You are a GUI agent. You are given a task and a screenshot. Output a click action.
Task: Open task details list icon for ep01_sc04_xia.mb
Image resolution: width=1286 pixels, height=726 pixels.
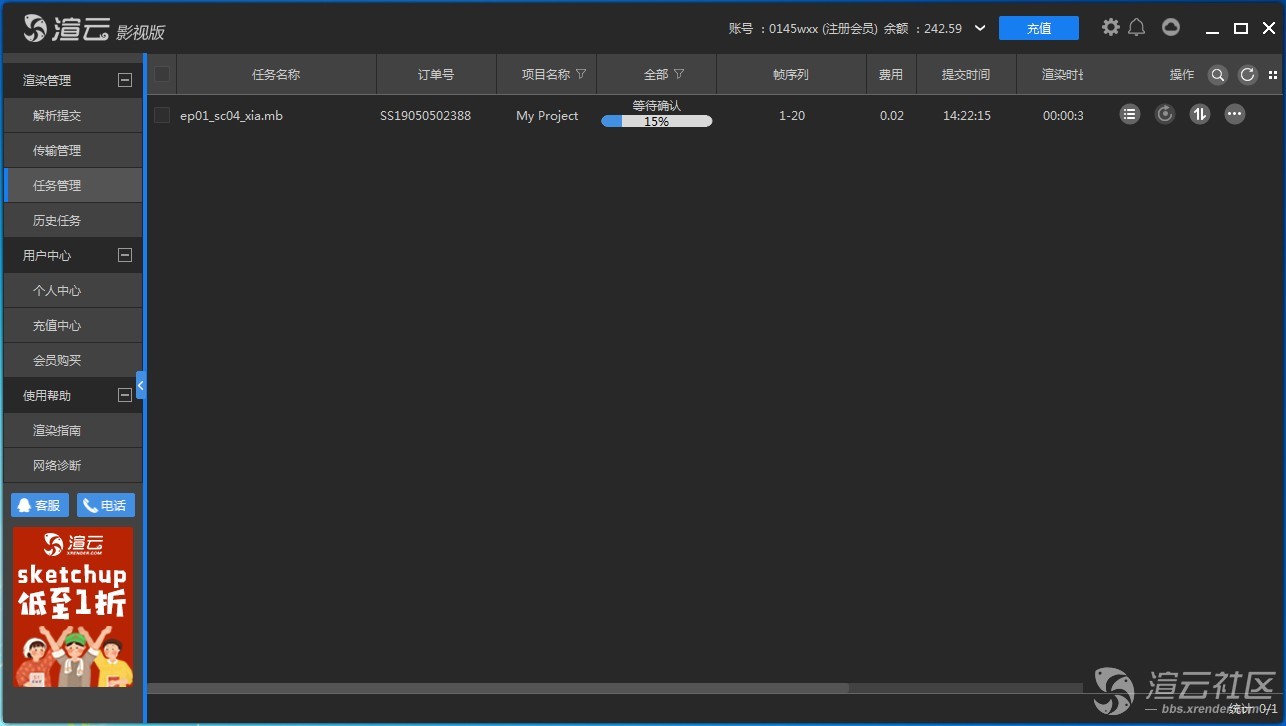tap(1130, 114)
